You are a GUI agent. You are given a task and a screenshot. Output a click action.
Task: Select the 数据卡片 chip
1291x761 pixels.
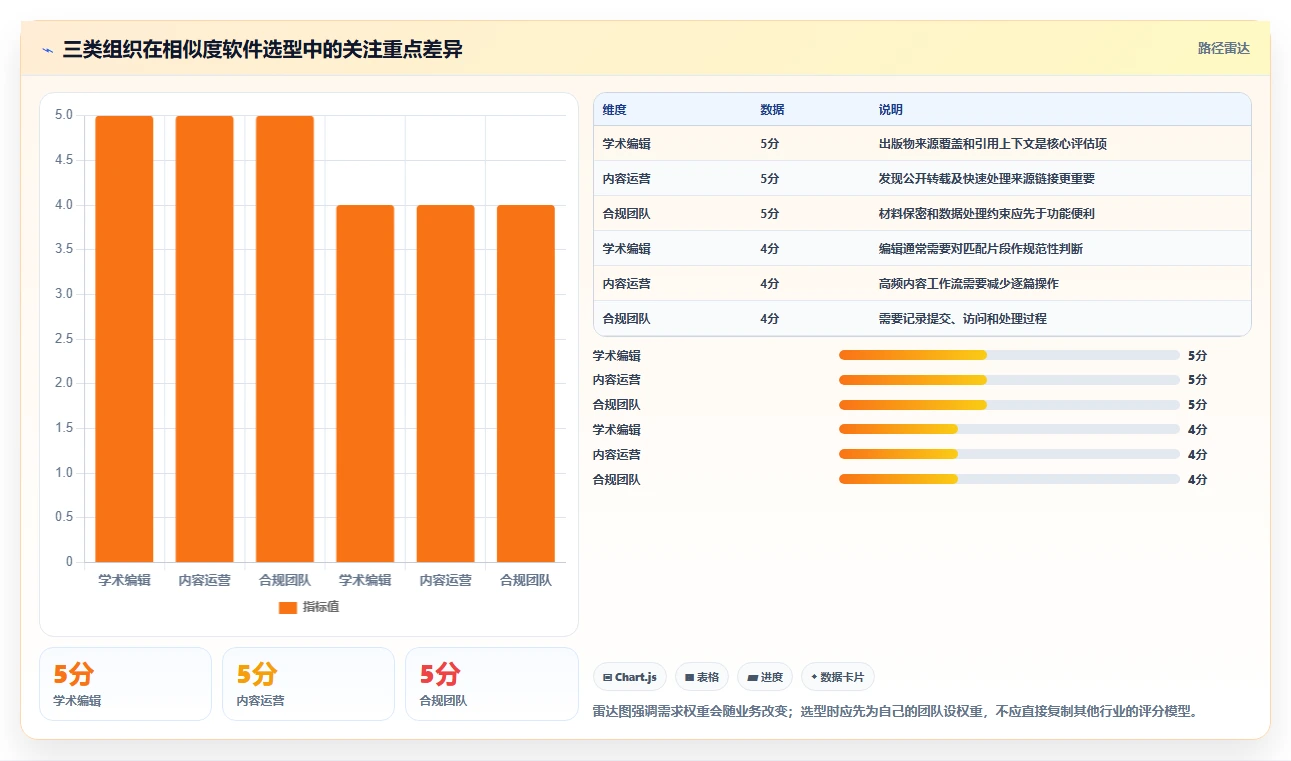pyautogui.click(x=838, y=677)
